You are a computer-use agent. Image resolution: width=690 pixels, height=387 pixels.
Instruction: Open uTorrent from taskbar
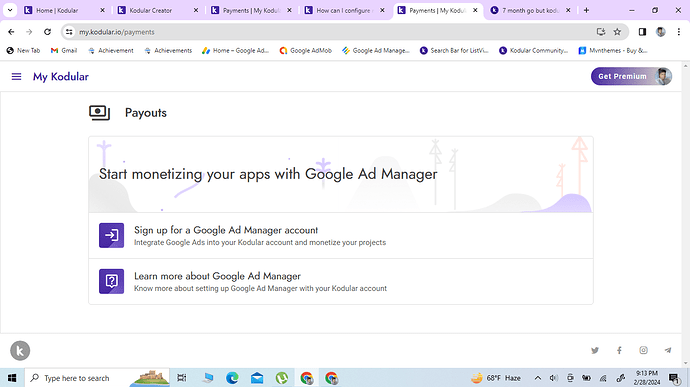[x=282, y=378]
